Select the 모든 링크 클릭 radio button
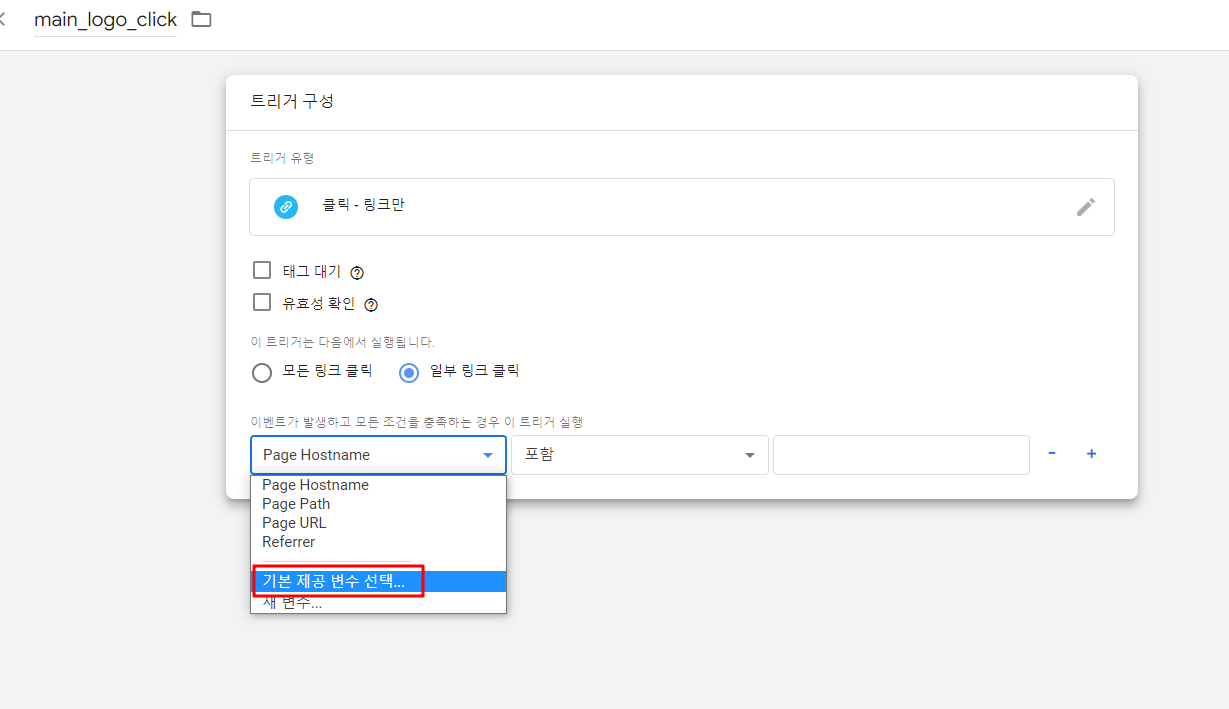Image resolution: width=1229 pixels, height=709 pixels. [x=261, y=372]
